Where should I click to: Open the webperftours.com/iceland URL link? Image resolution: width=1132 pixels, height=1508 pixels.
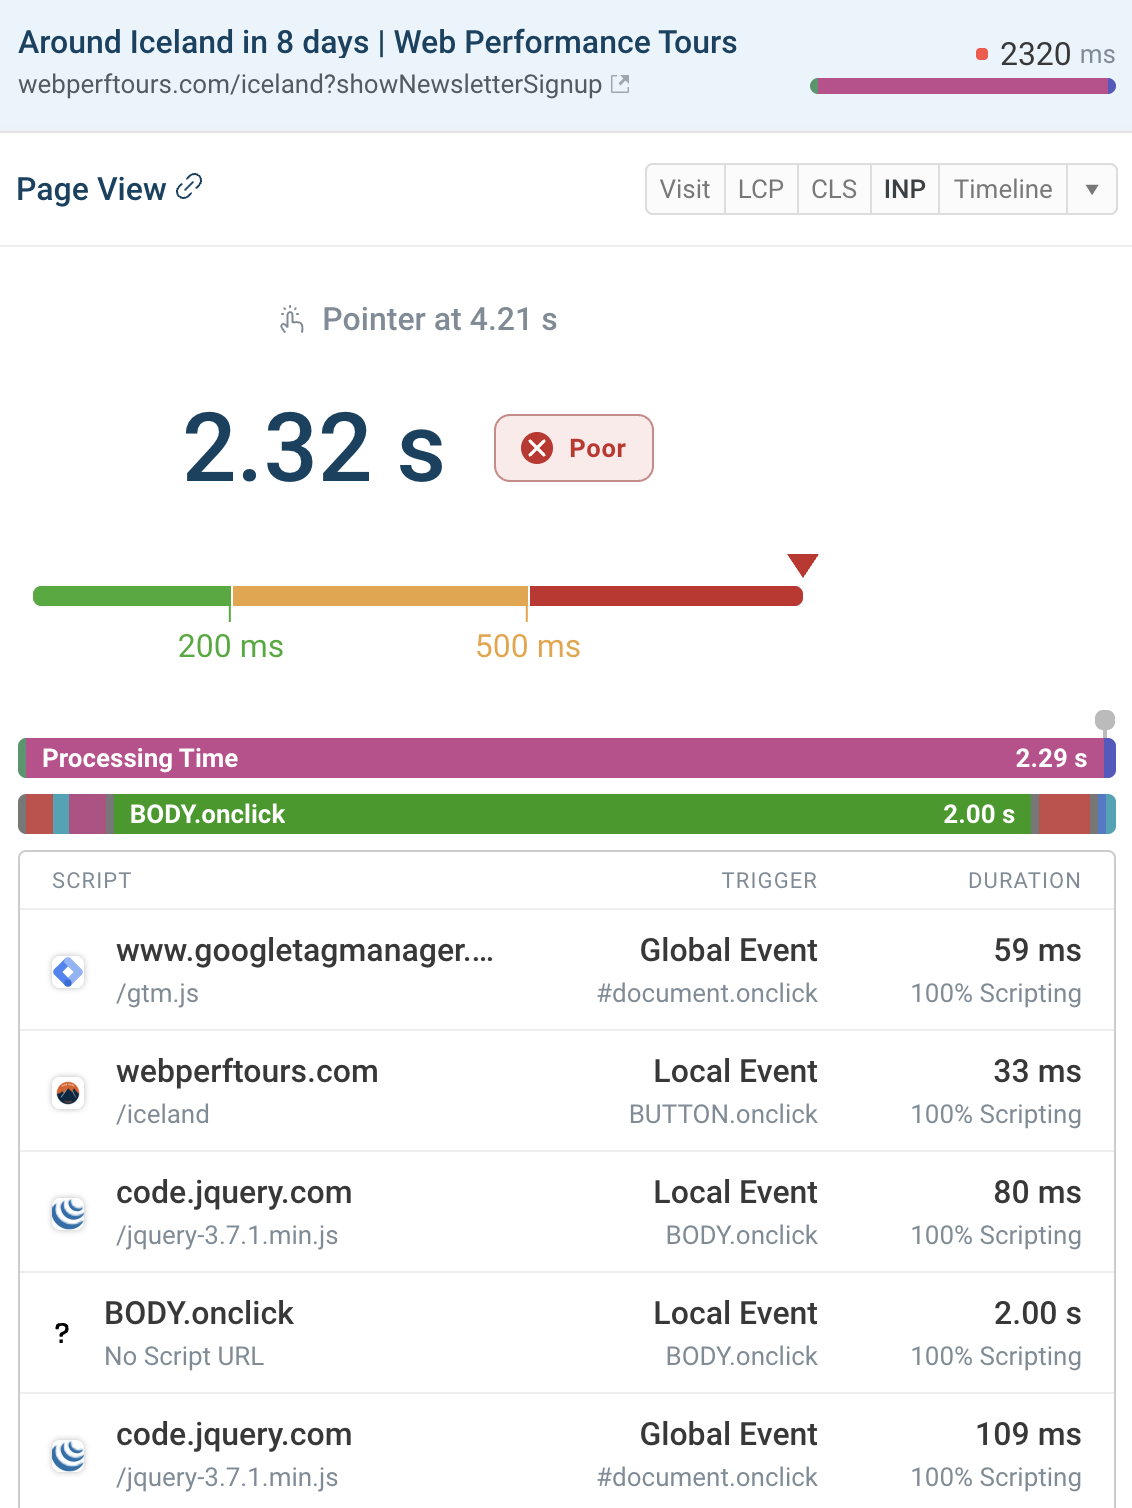(x=310, y=84)
